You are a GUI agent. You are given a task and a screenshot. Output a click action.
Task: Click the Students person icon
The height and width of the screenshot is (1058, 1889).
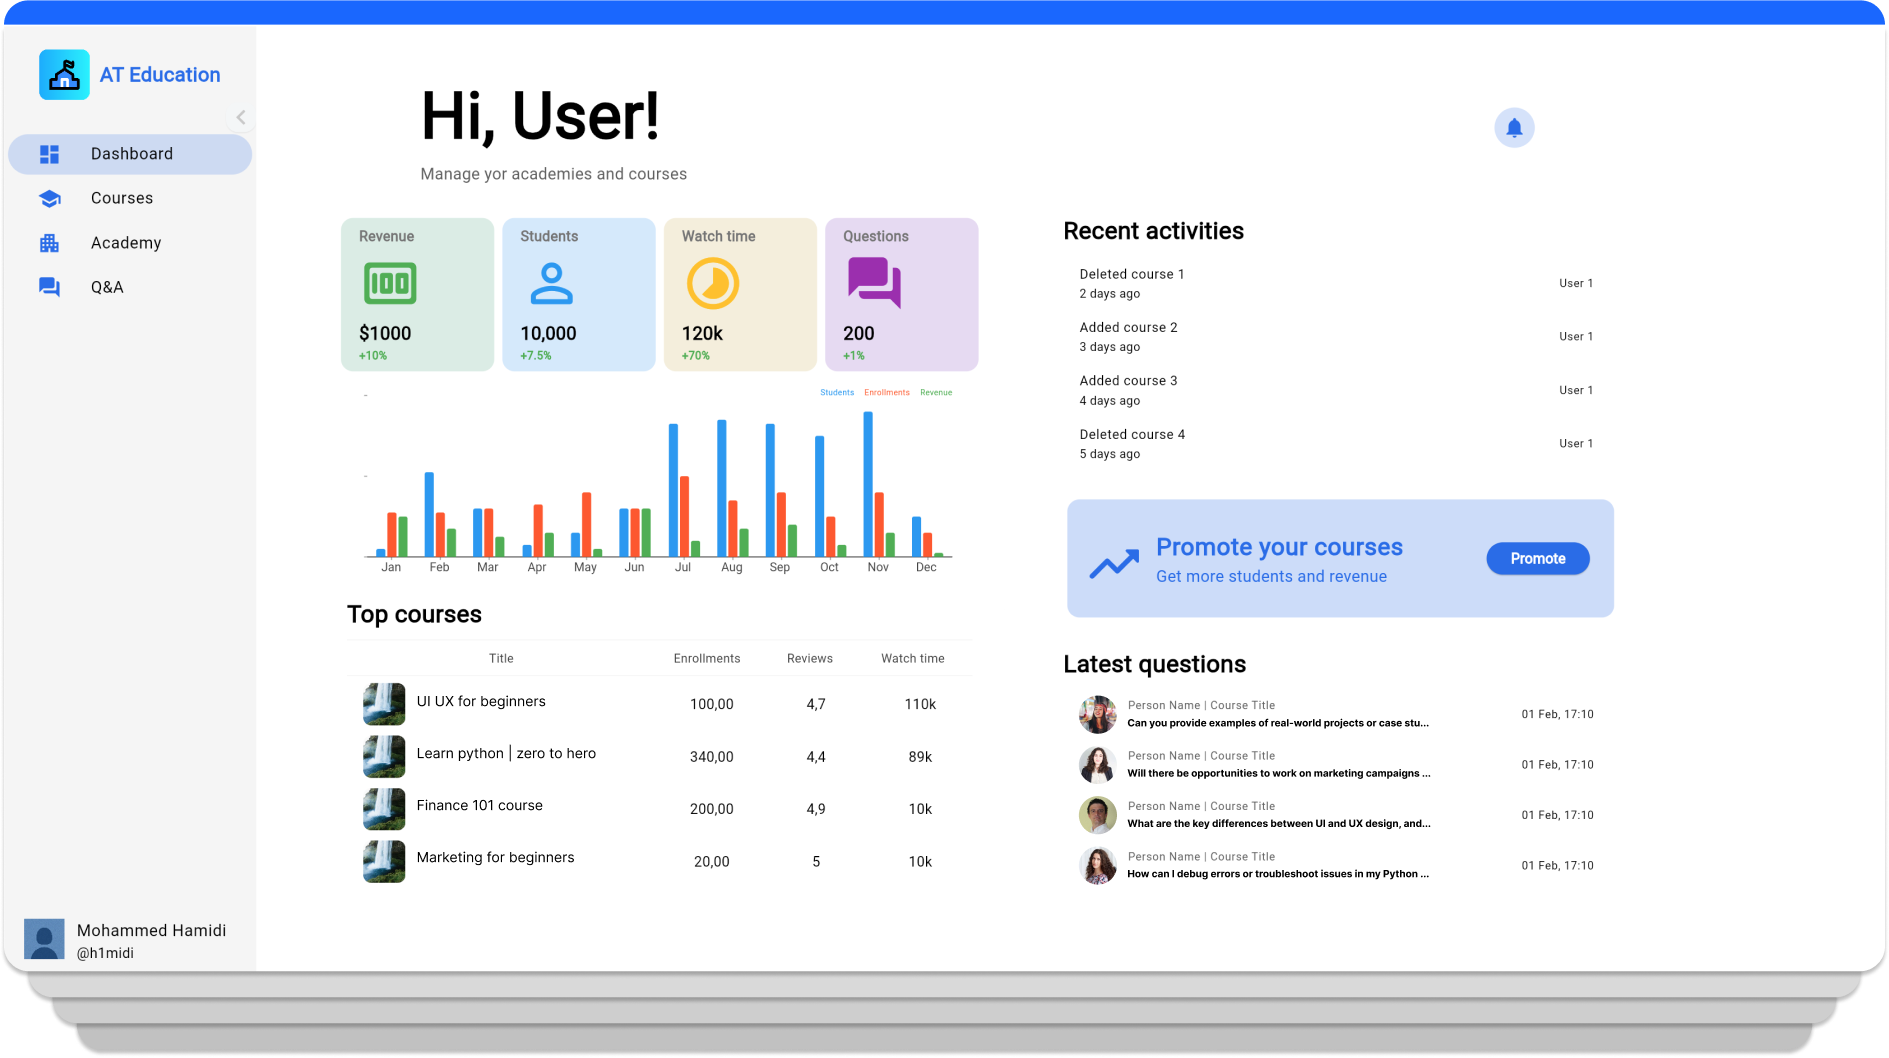pyautogui.click(x=551, y=284)
